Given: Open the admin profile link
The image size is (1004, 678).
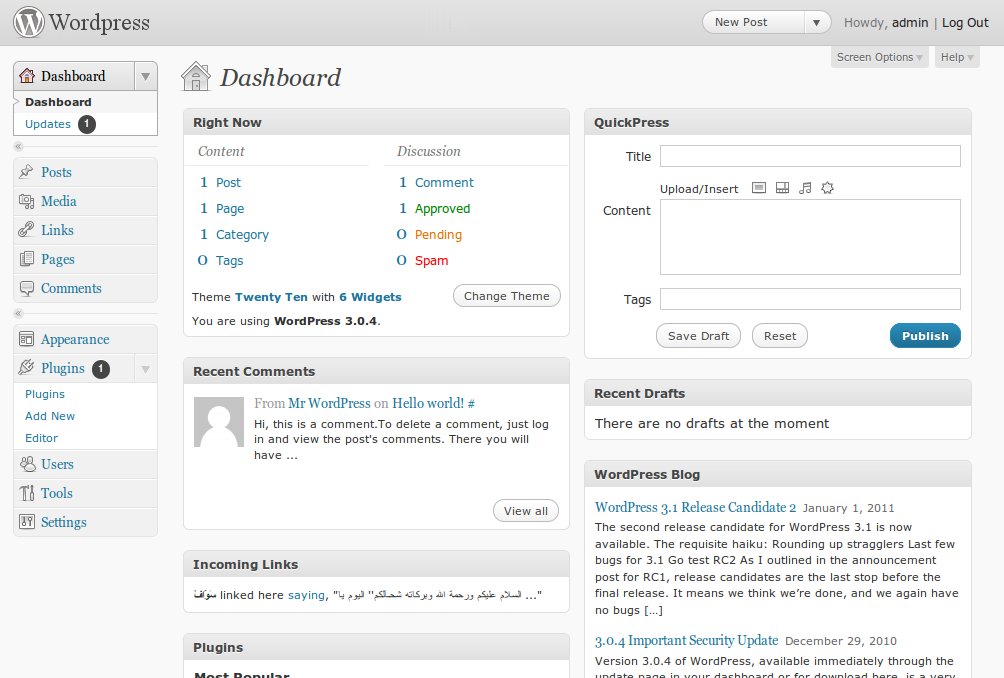Looking at the screenshot, I should click(910, 22).
